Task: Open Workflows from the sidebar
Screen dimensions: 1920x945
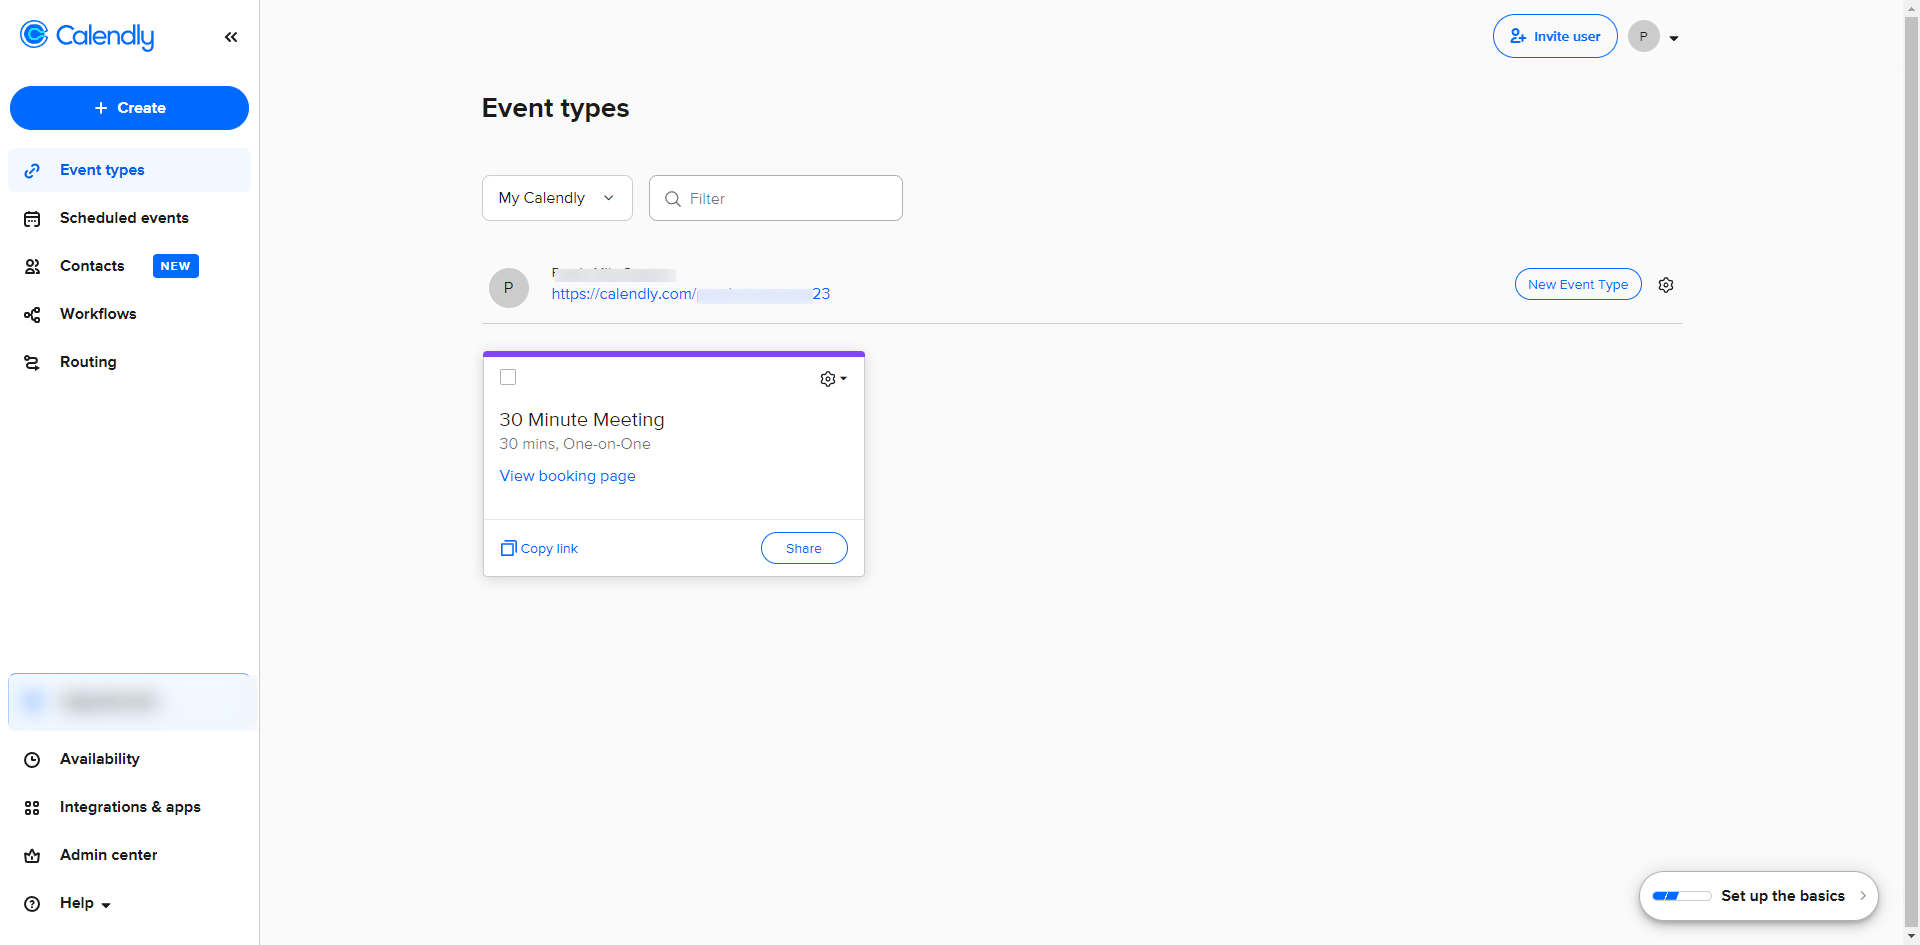Action: pos(98,314)
